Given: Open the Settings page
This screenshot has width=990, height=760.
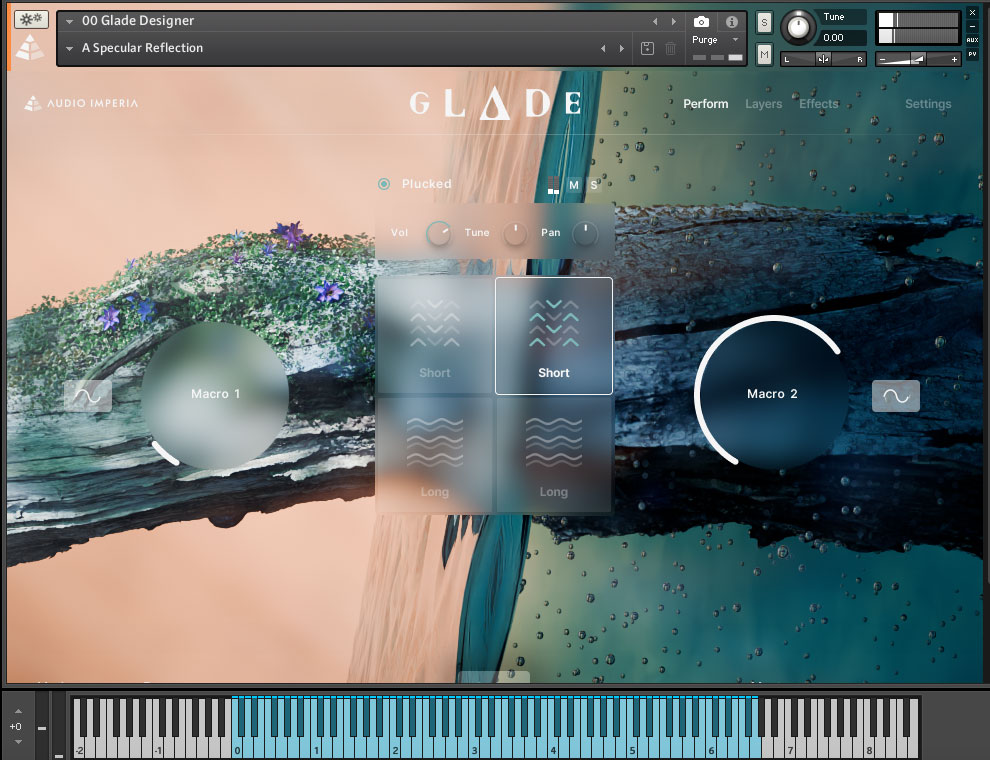Looking at the screenshot, I should [x=928, y=104].
